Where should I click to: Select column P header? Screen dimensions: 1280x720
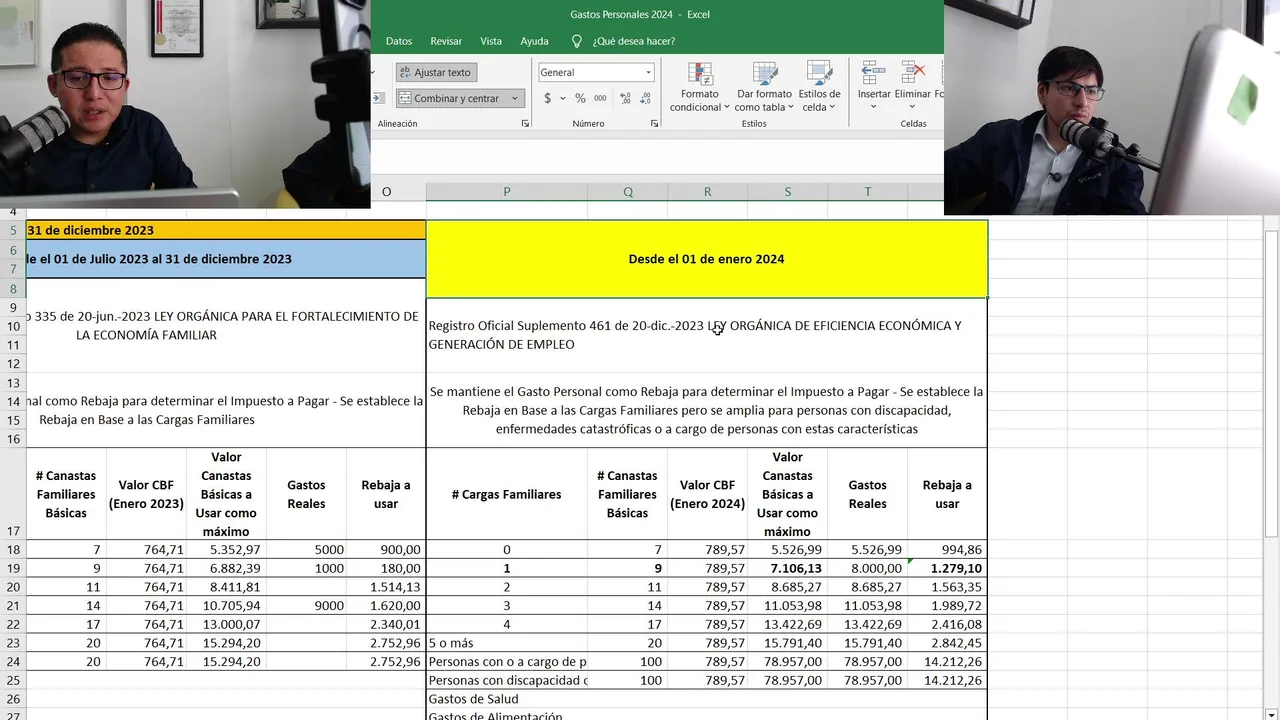pyautogui.click(x=507, y=192)
